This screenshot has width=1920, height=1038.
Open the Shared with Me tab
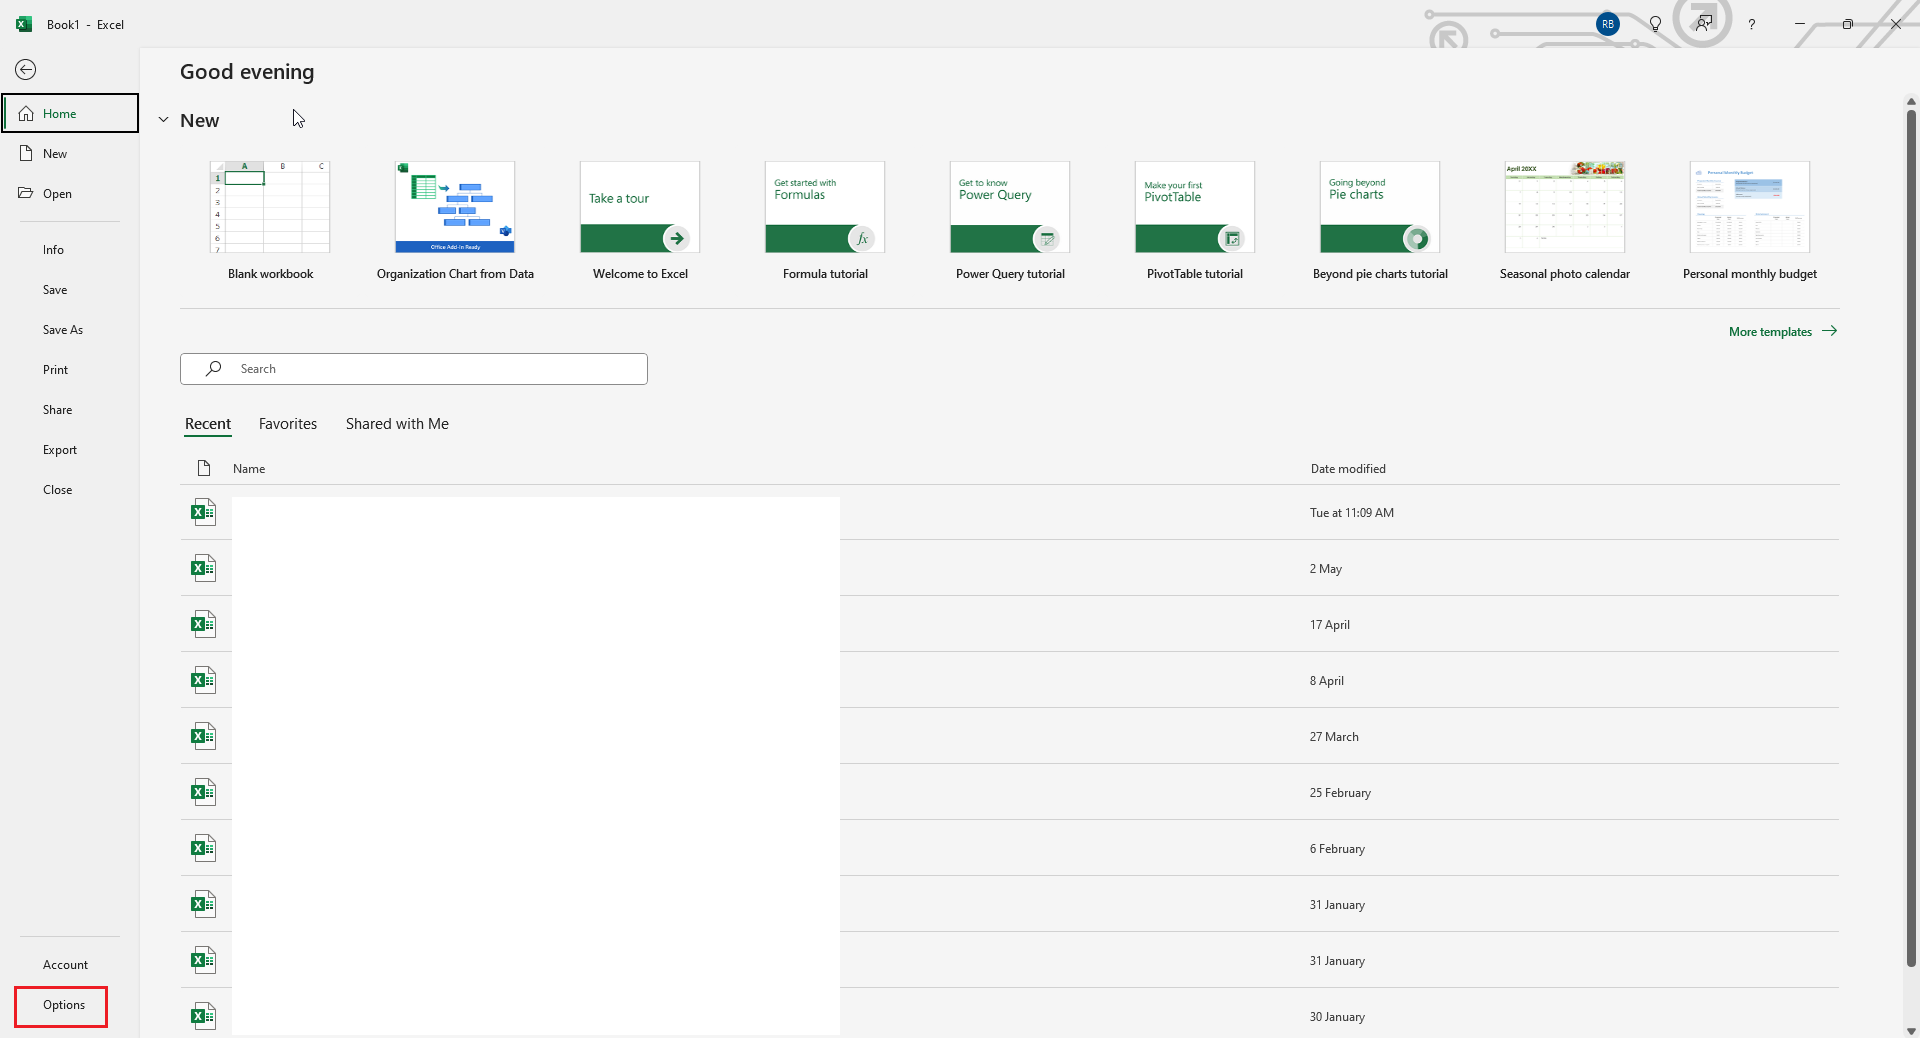point(396,423)
